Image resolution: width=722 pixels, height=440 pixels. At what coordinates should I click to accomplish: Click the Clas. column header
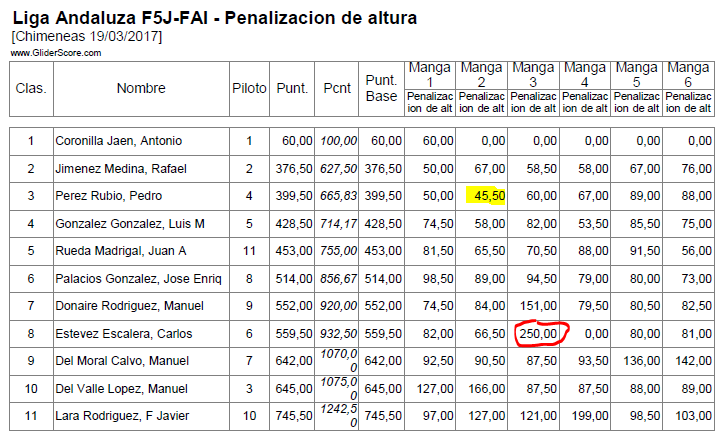[x=30, y=88]
